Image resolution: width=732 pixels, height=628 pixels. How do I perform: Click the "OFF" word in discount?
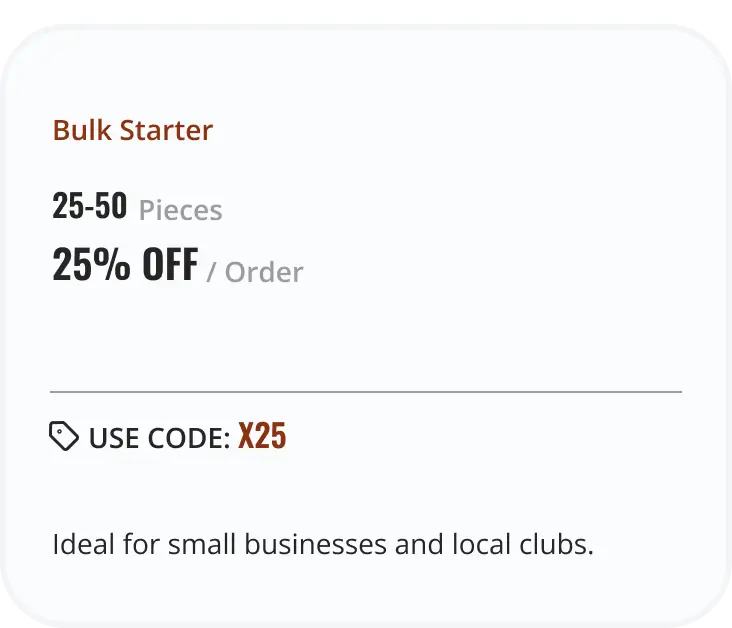click(x=169, y=265)
